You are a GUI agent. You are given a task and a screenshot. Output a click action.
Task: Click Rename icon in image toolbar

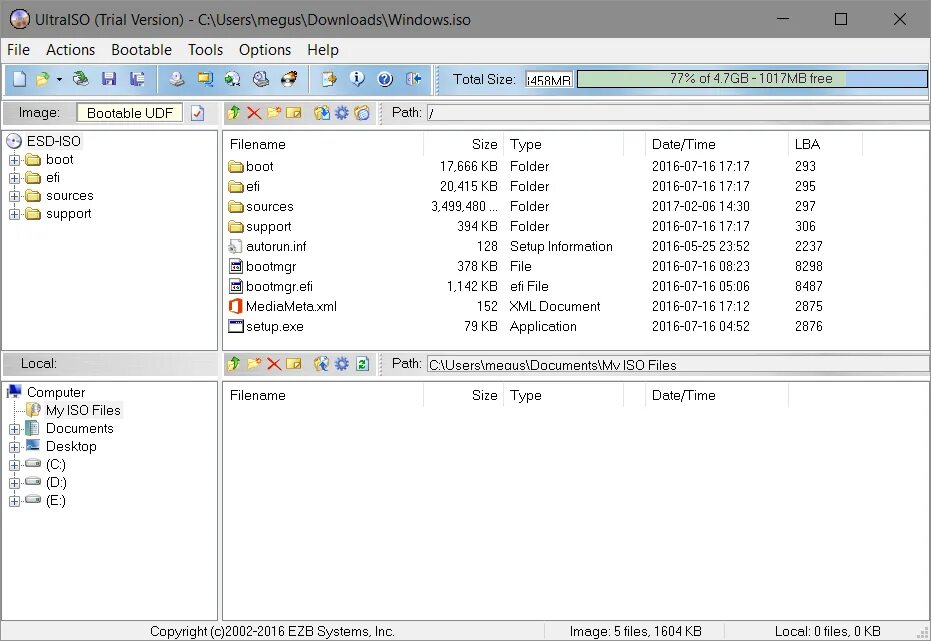click(x=294, y=113)
